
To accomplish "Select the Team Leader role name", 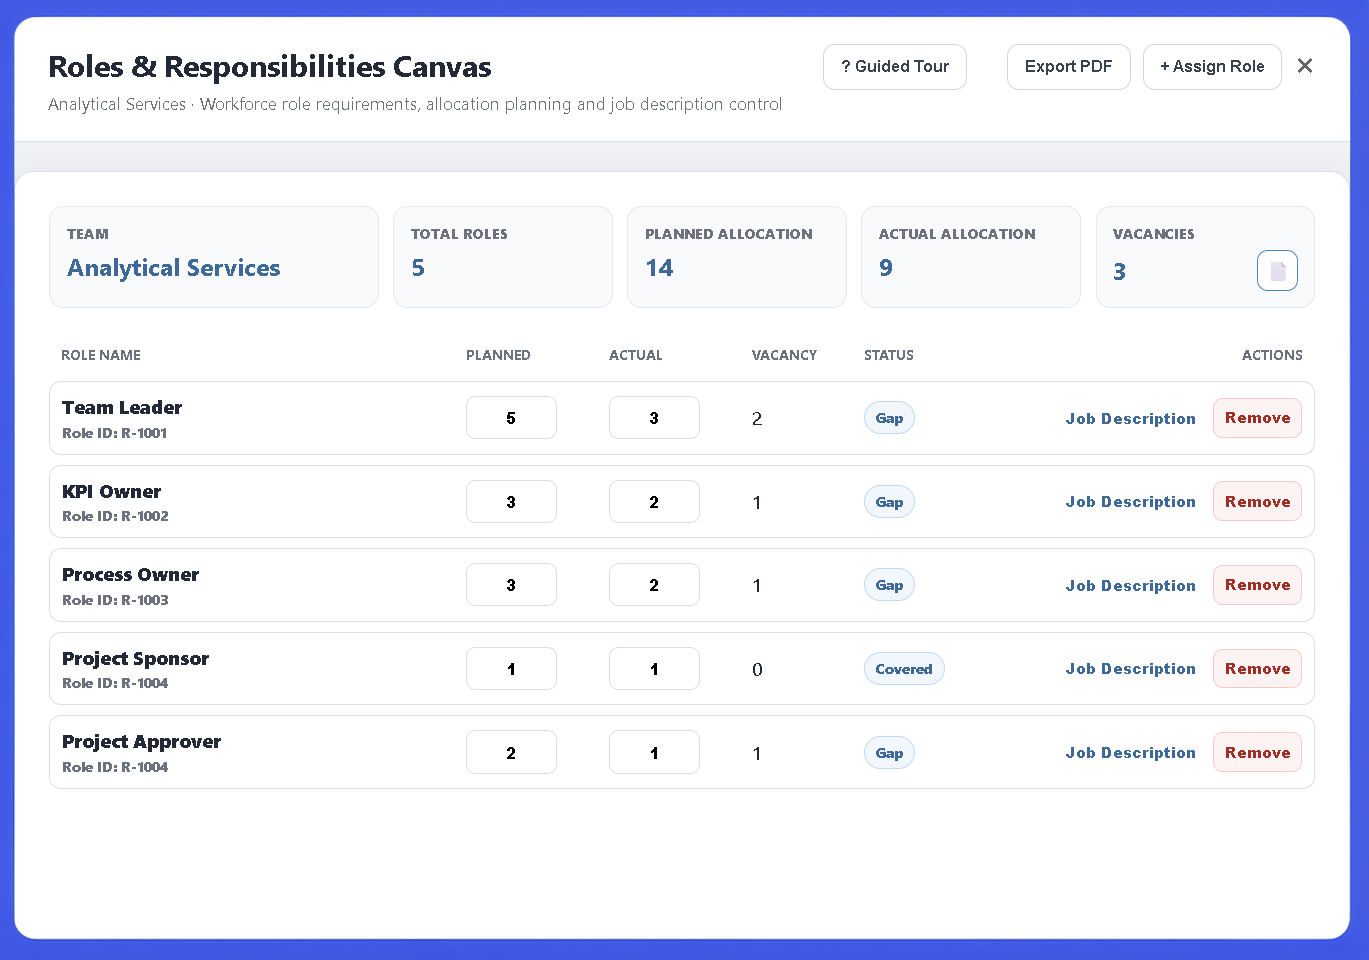I will point(122,408).
